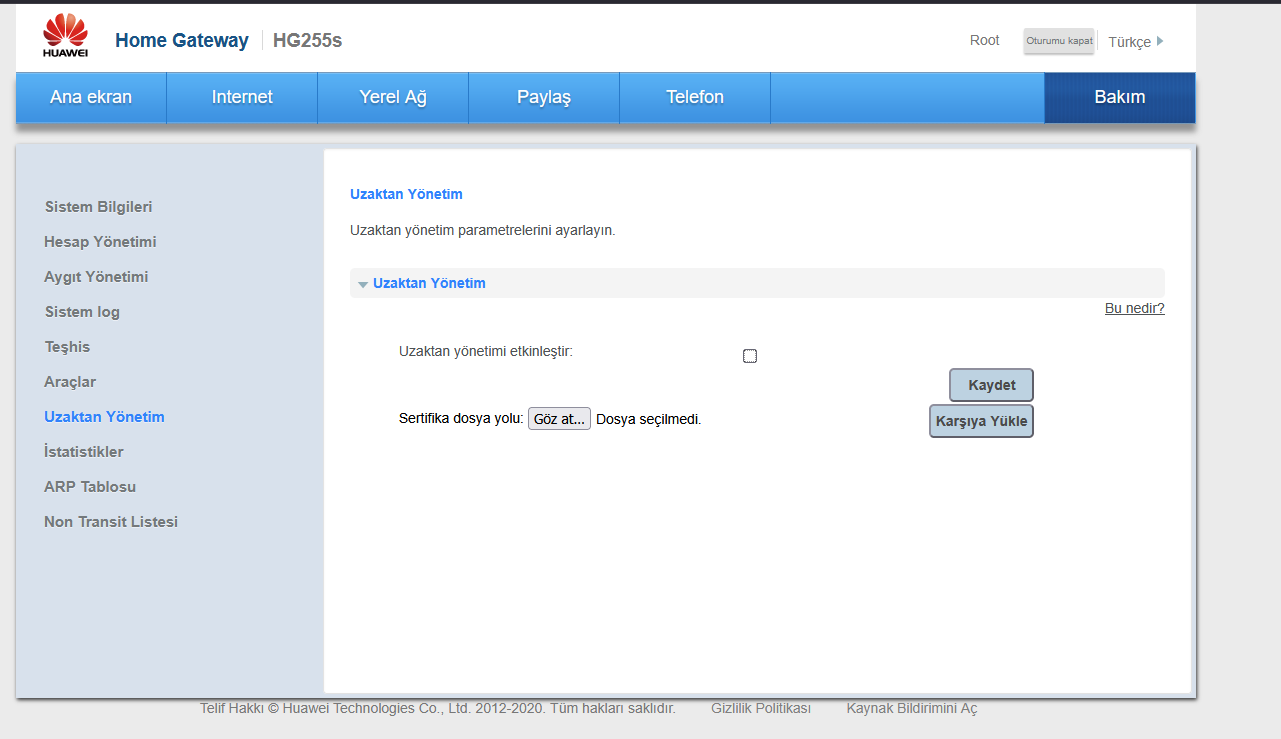
Task: Click the HG255s model name
Action: (308, 41)
